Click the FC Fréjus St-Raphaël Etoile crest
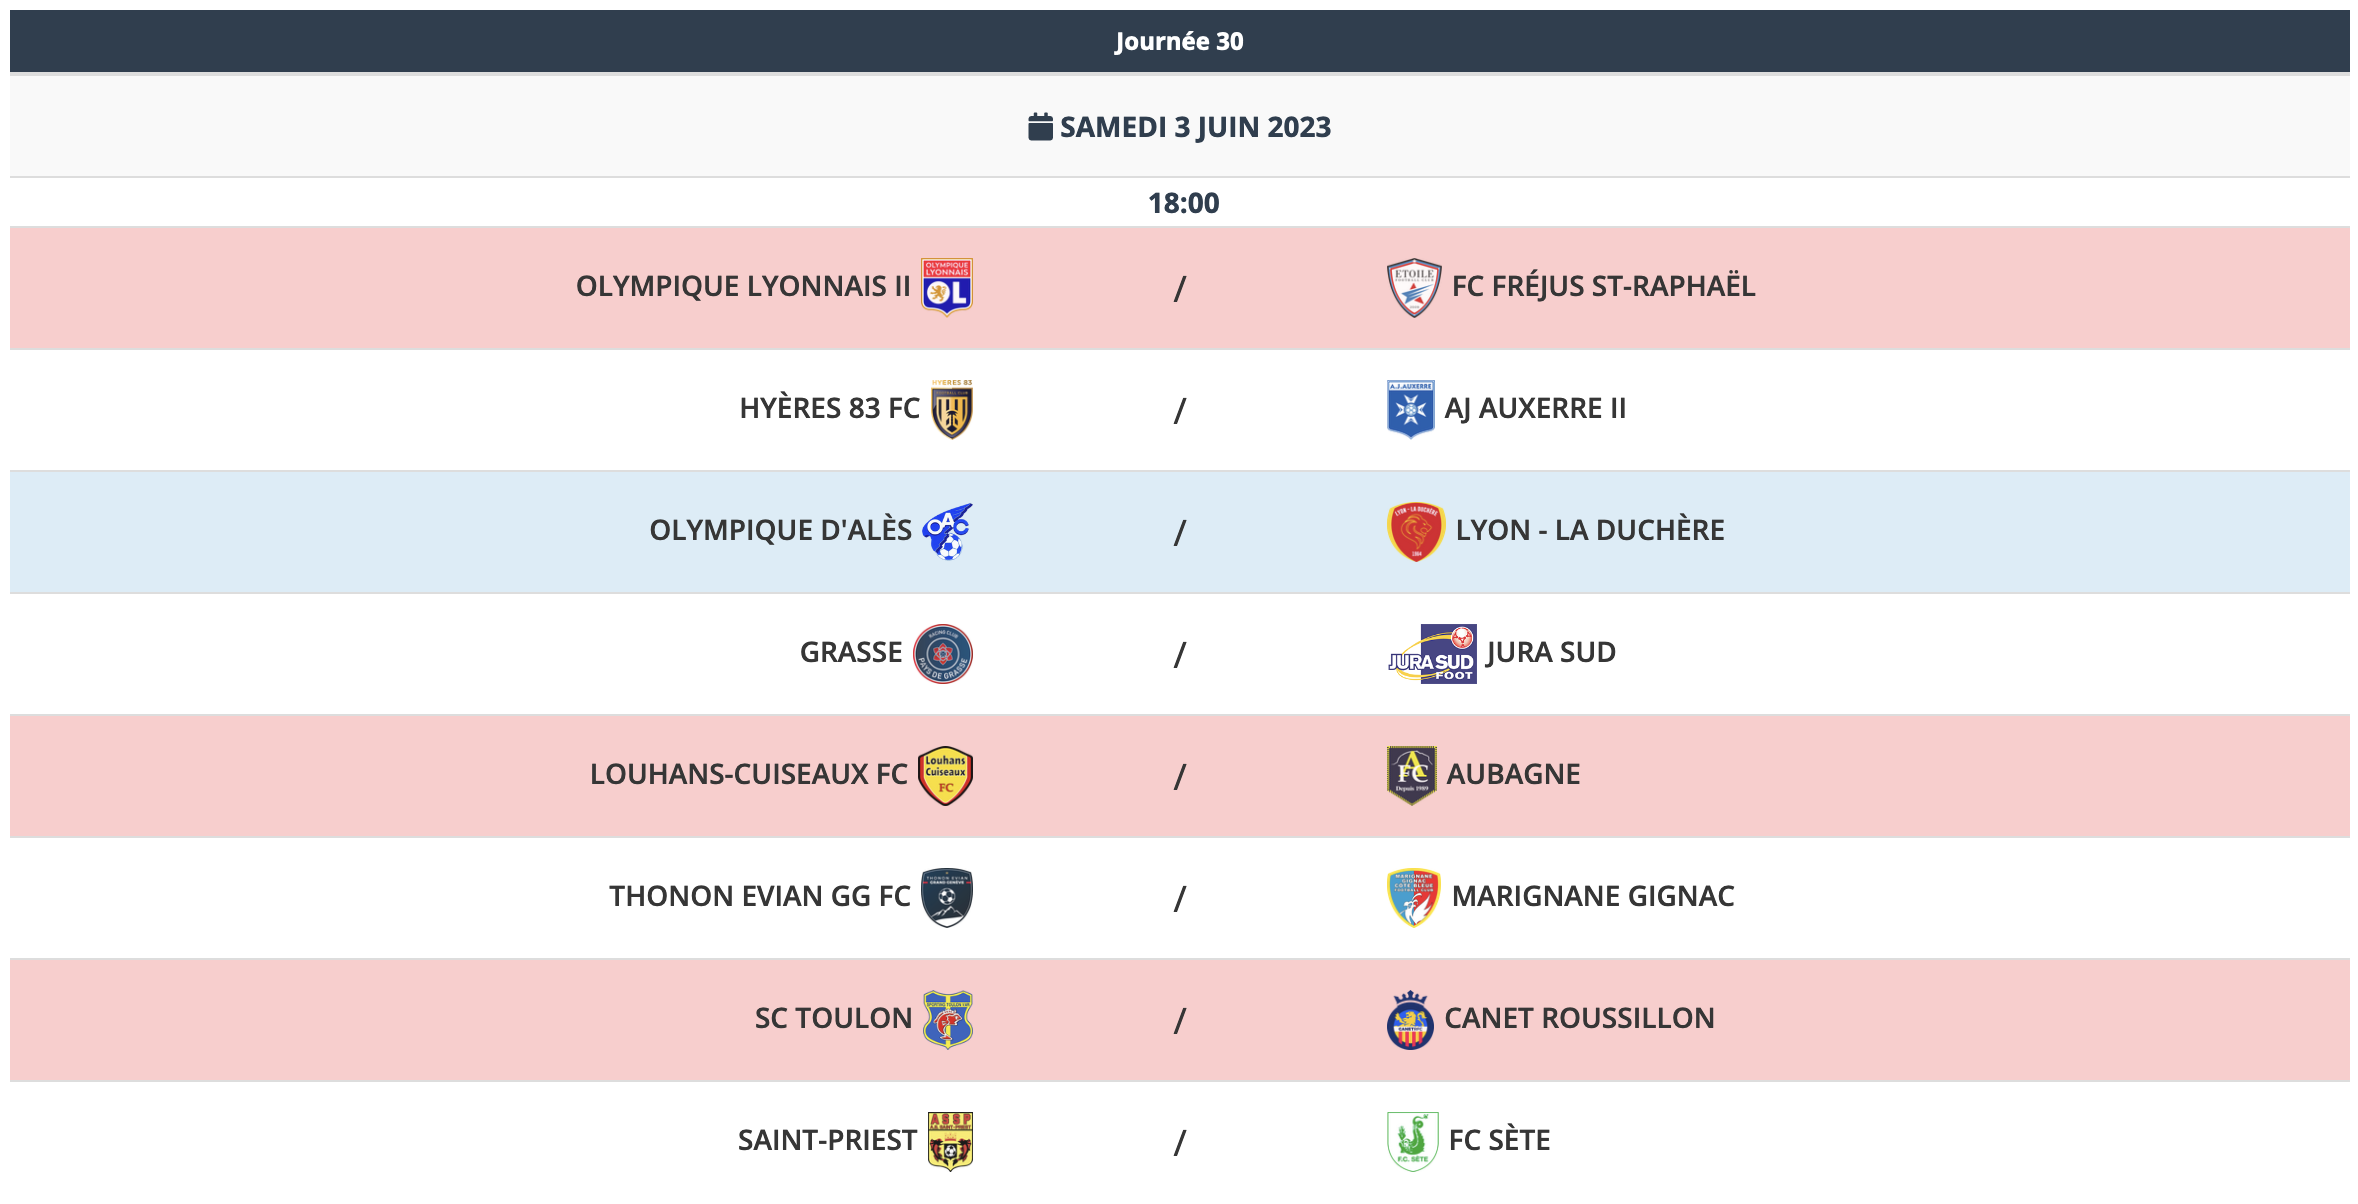This screenshot has height=1204, width=2358. [x=1413, y=287]
